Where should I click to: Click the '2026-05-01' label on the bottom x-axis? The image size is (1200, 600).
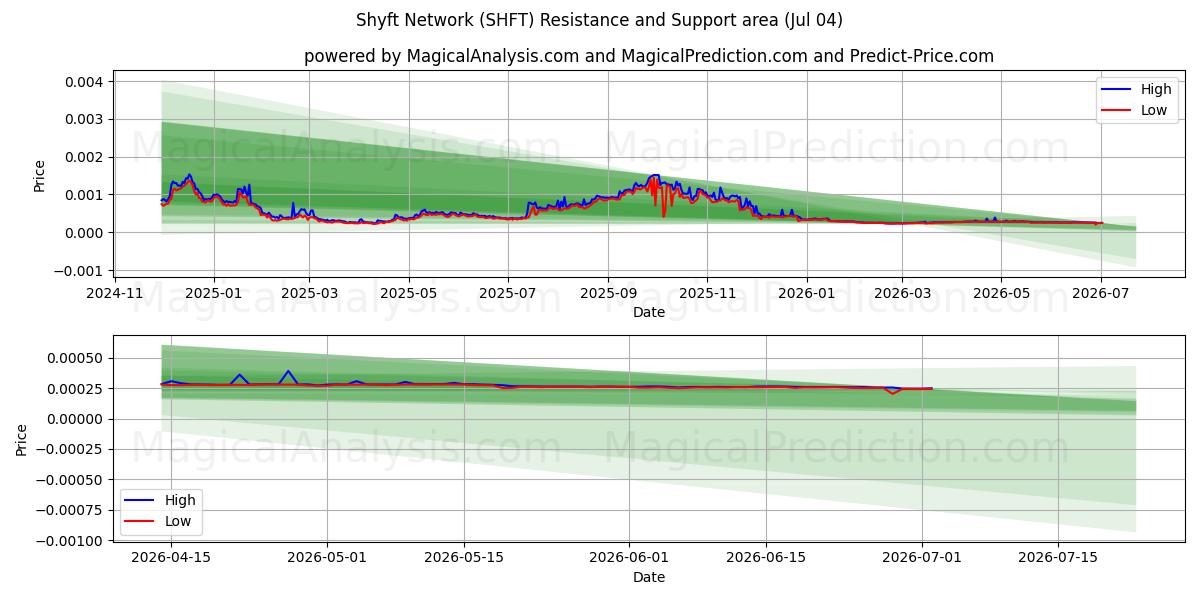(327, 557)
